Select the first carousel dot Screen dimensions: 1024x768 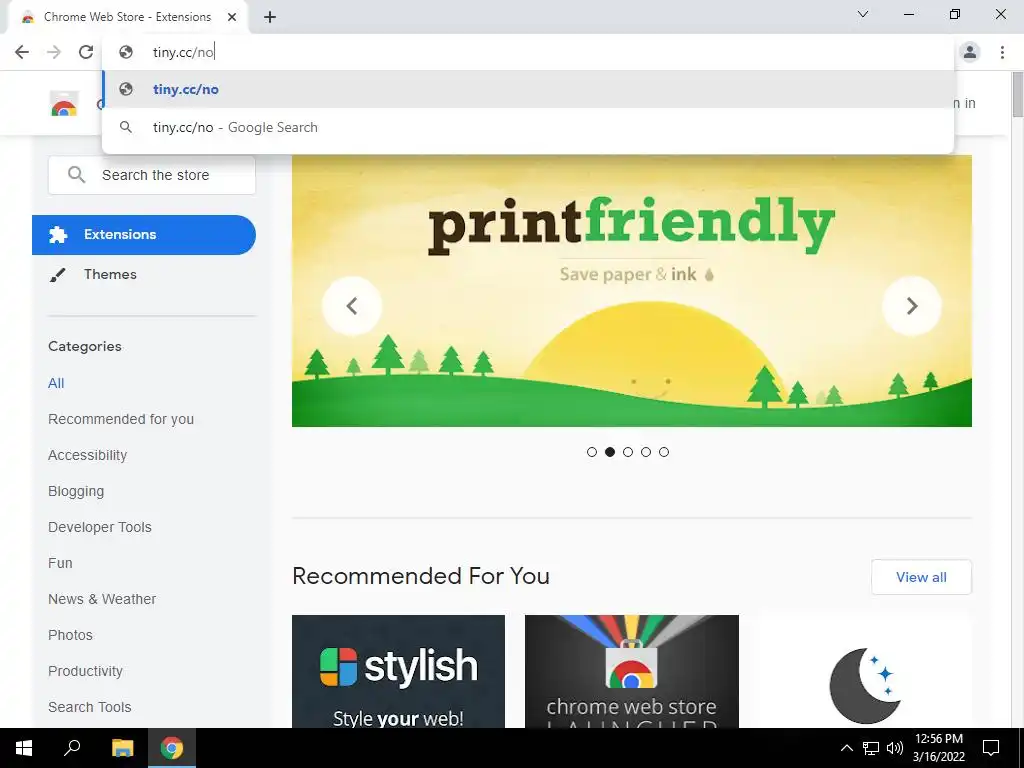click(592, 452)
